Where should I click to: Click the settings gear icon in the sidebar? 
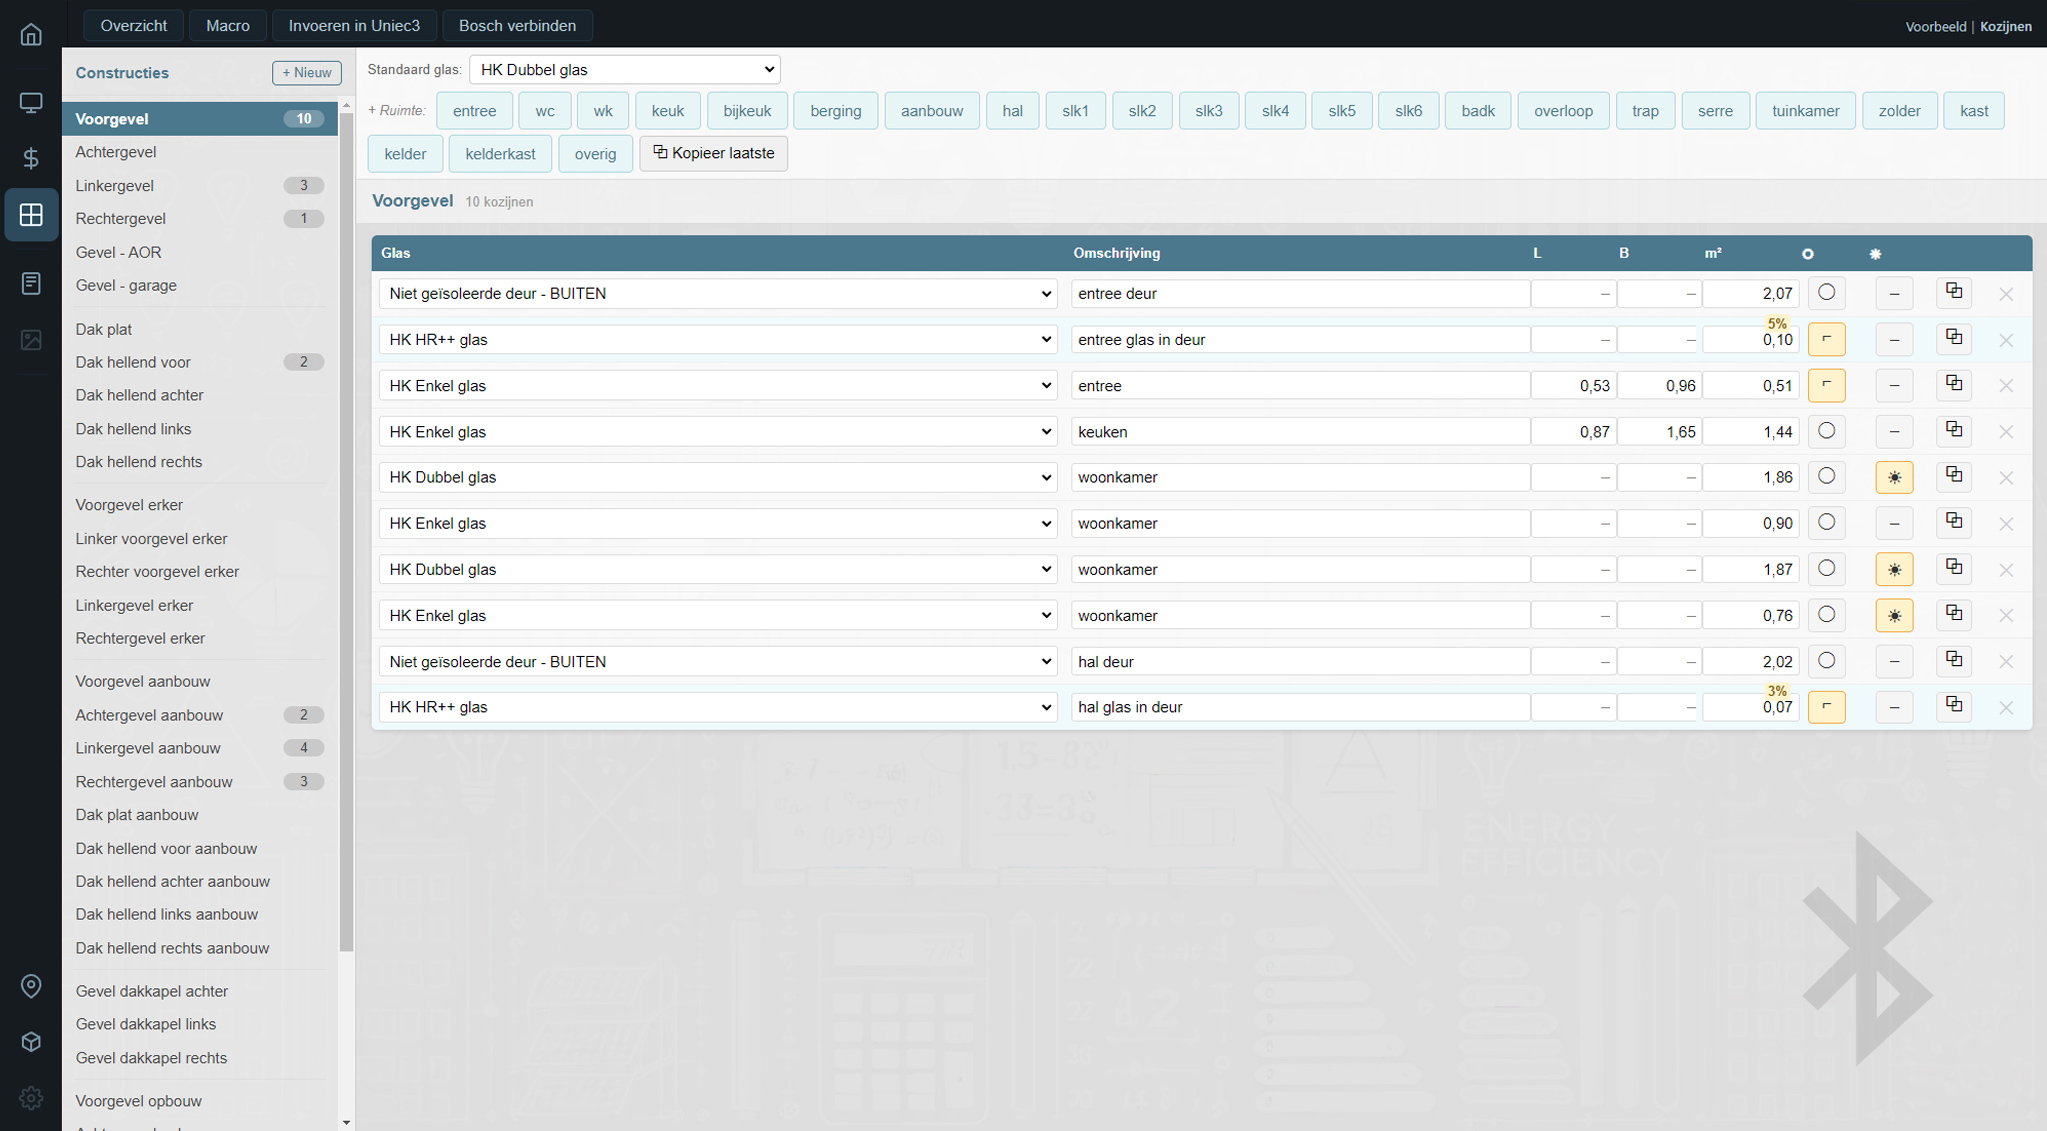(x=31, y=1098)
